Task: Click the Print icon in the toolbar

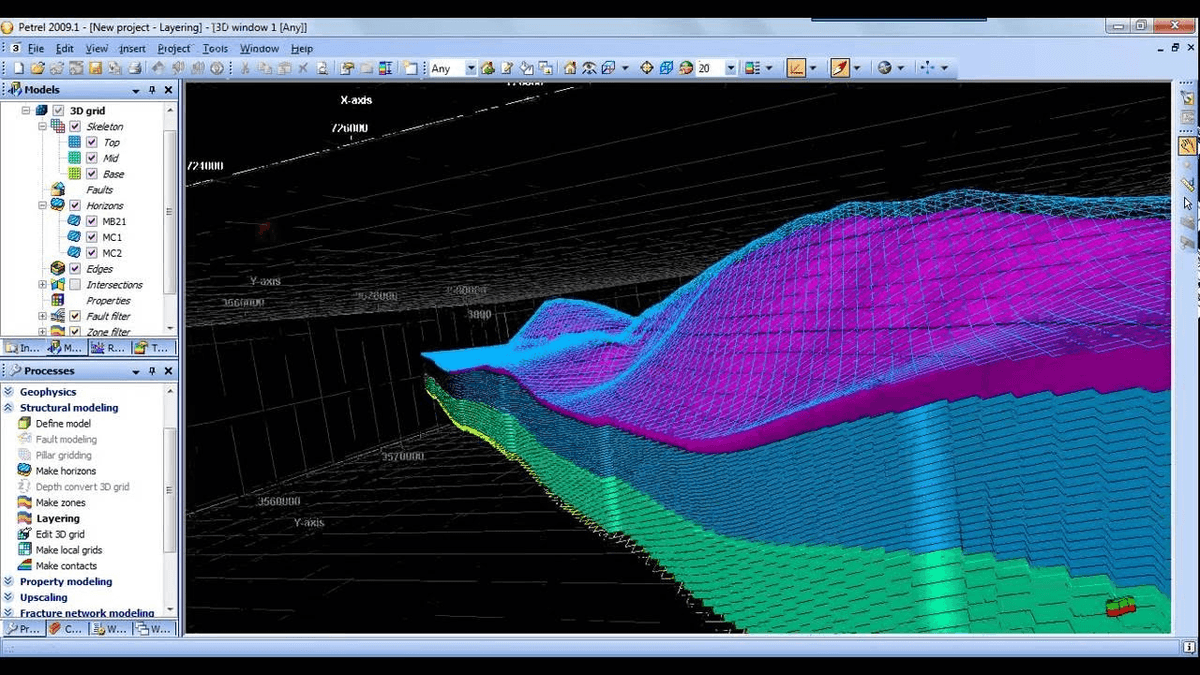Action: (134, 68)
